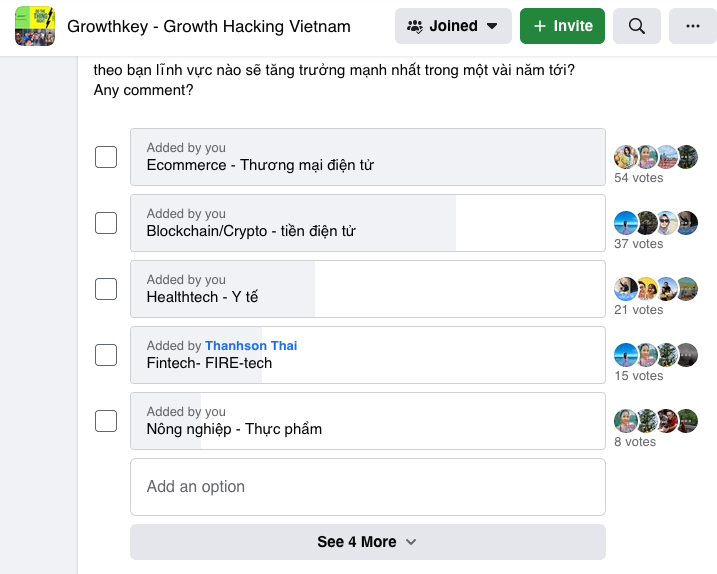Screen dimensions: 717x574
Task: Click the search magnifier icon
Action: tap(637, 26)
